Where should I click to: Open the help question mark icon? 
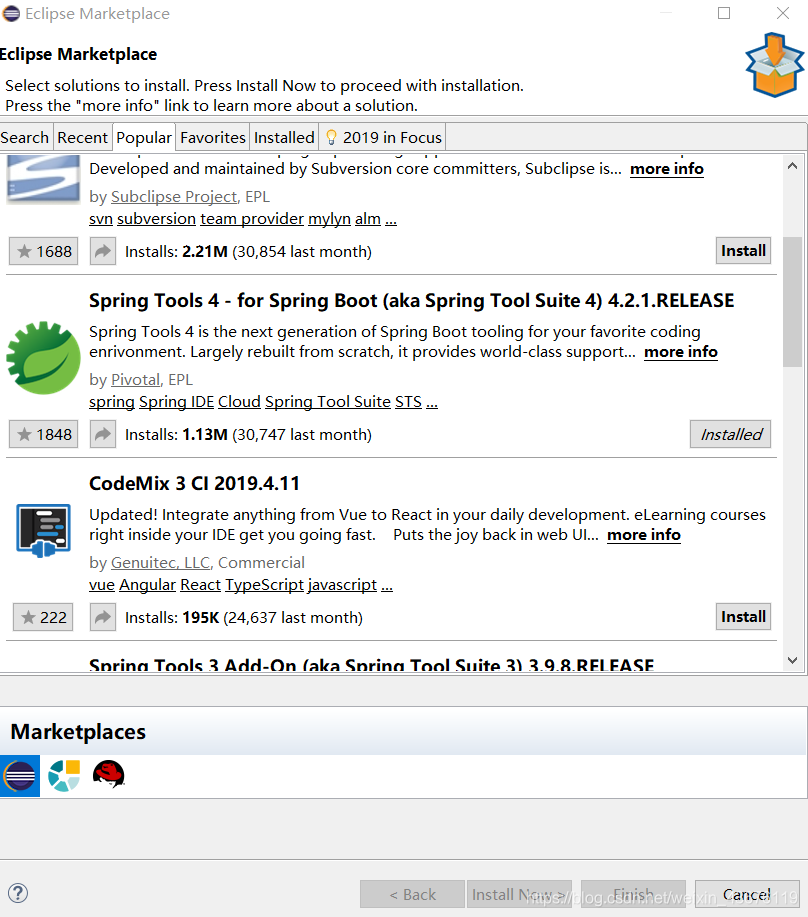coord(18,893)
